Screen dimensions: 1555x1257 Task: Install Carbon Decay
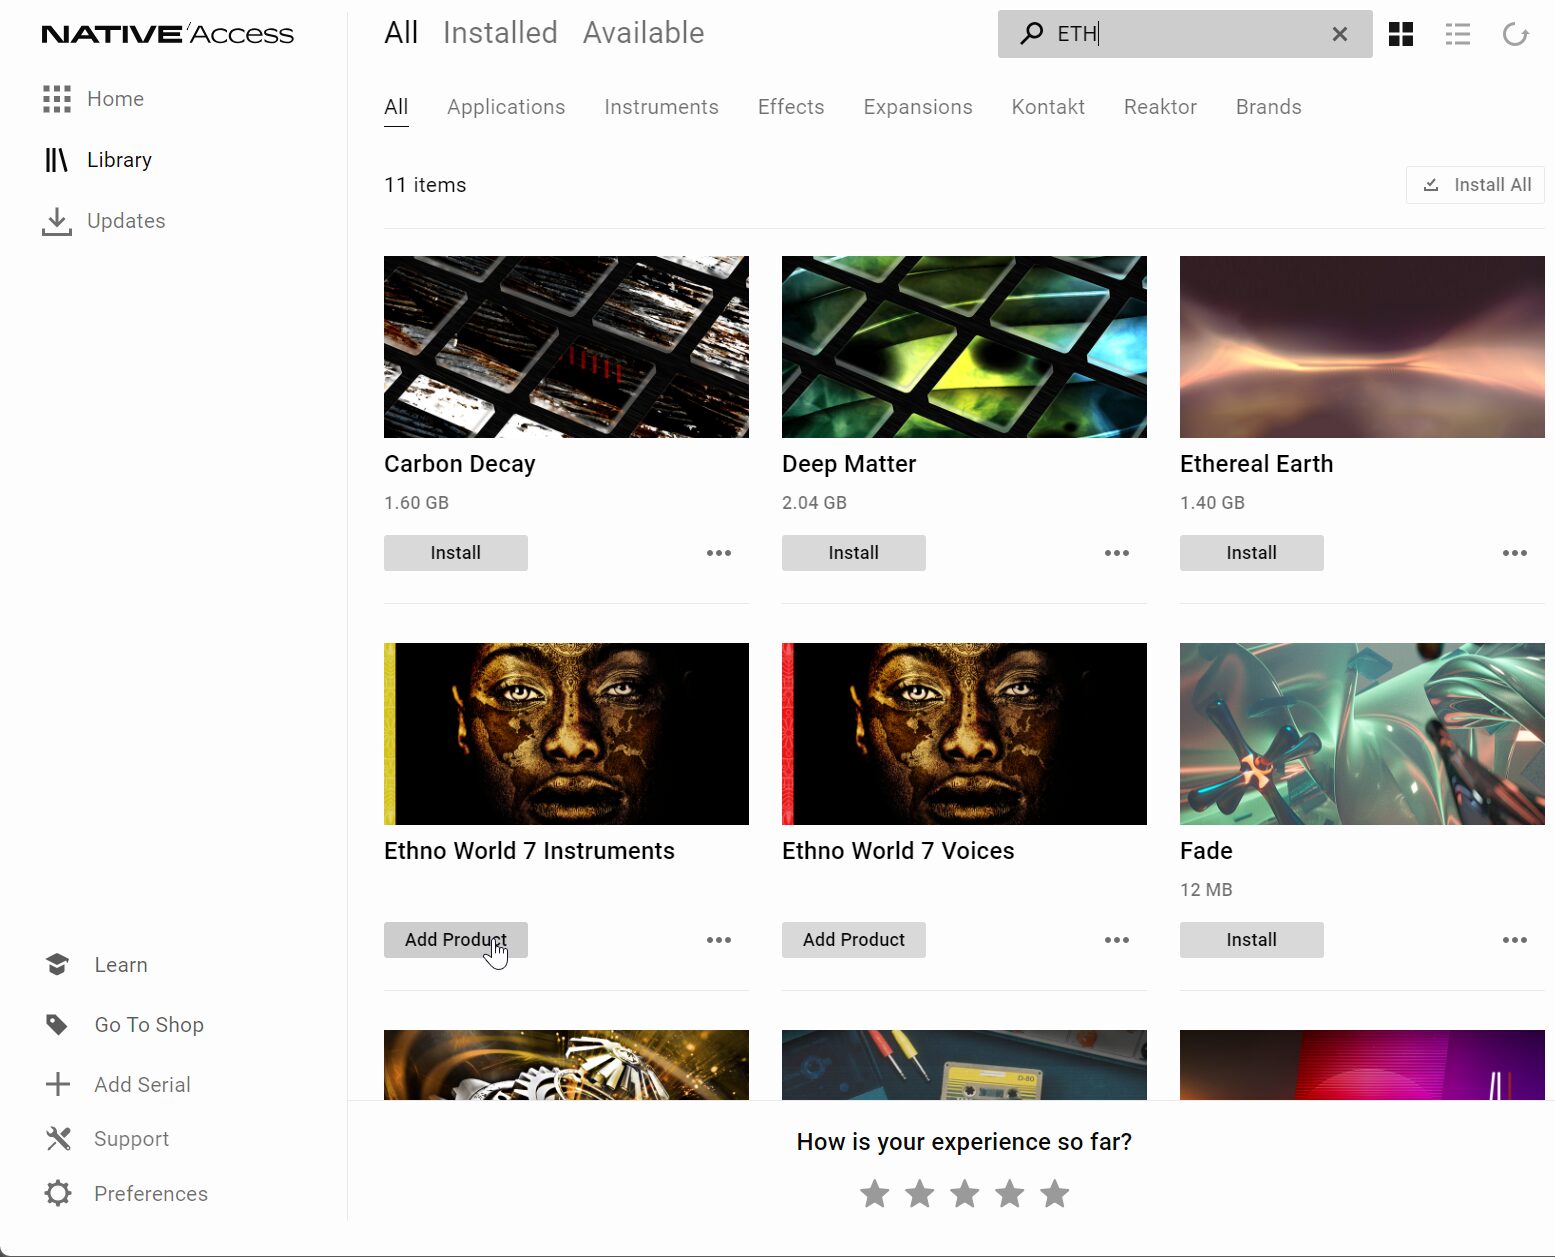456,553
